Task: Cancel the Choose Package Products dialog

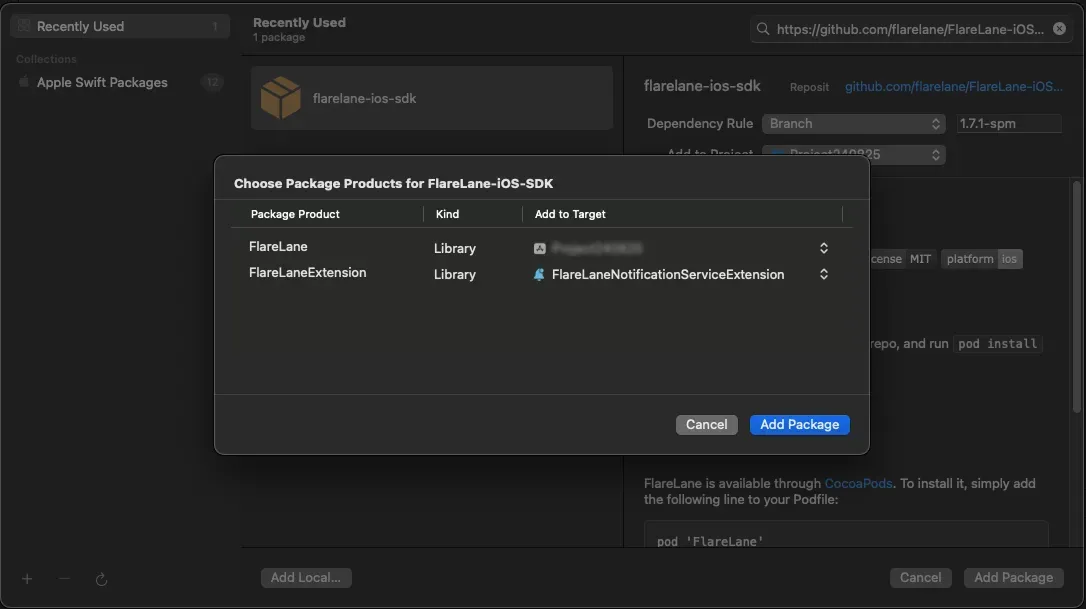Action: 706,425
